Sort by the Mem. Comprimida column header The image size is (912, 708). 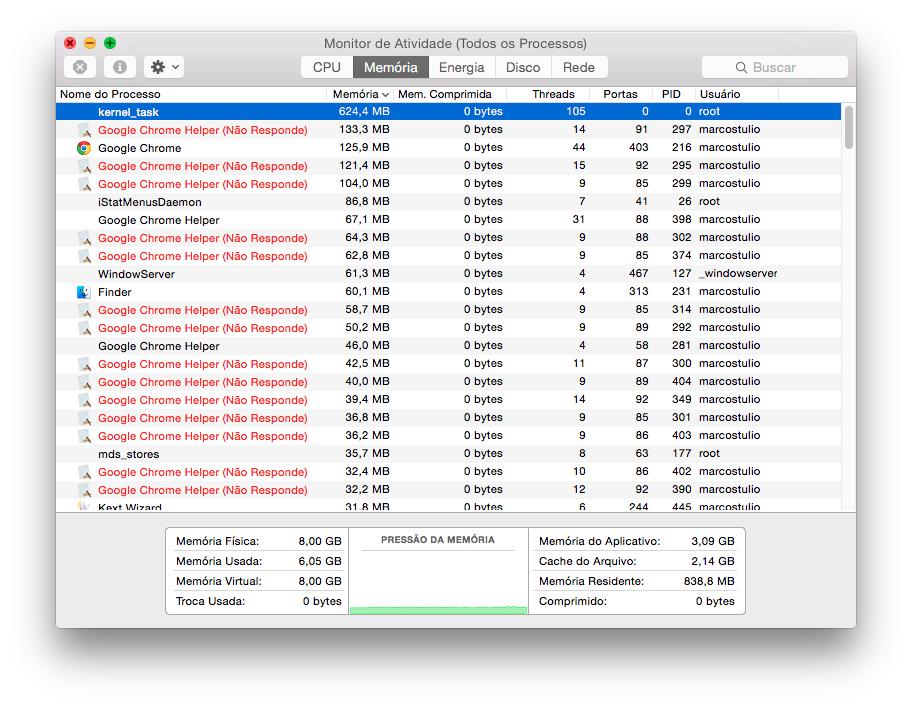450,94
